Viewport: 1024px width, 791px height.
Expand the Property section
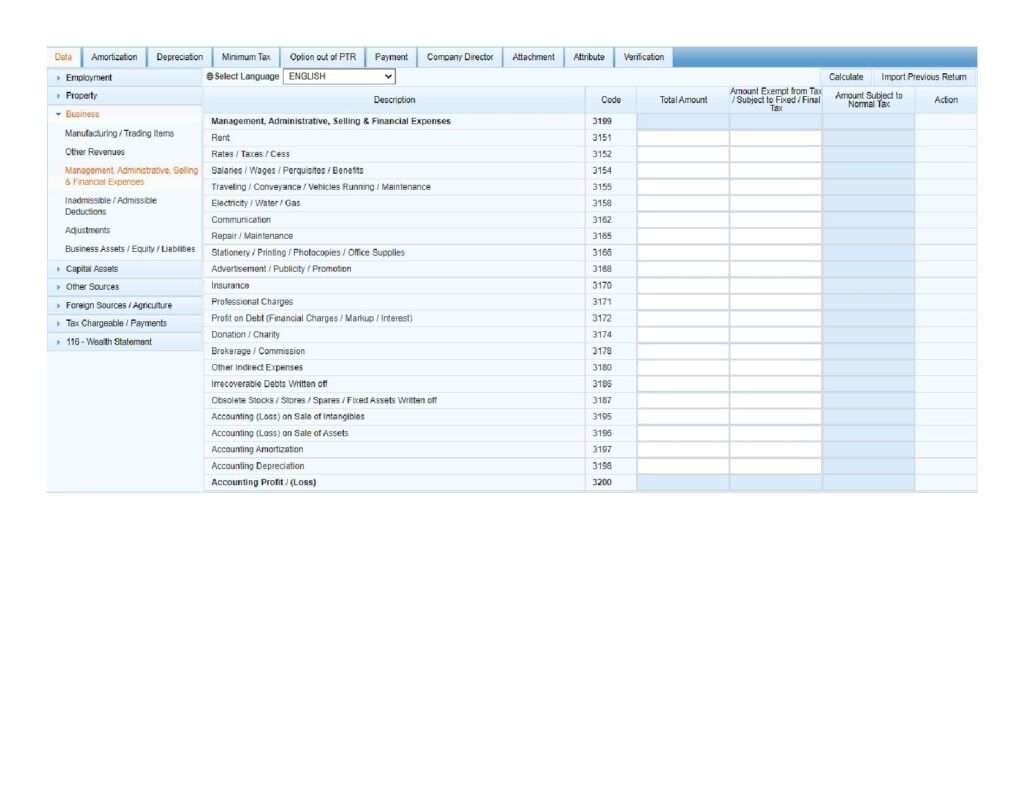[82, 96]
